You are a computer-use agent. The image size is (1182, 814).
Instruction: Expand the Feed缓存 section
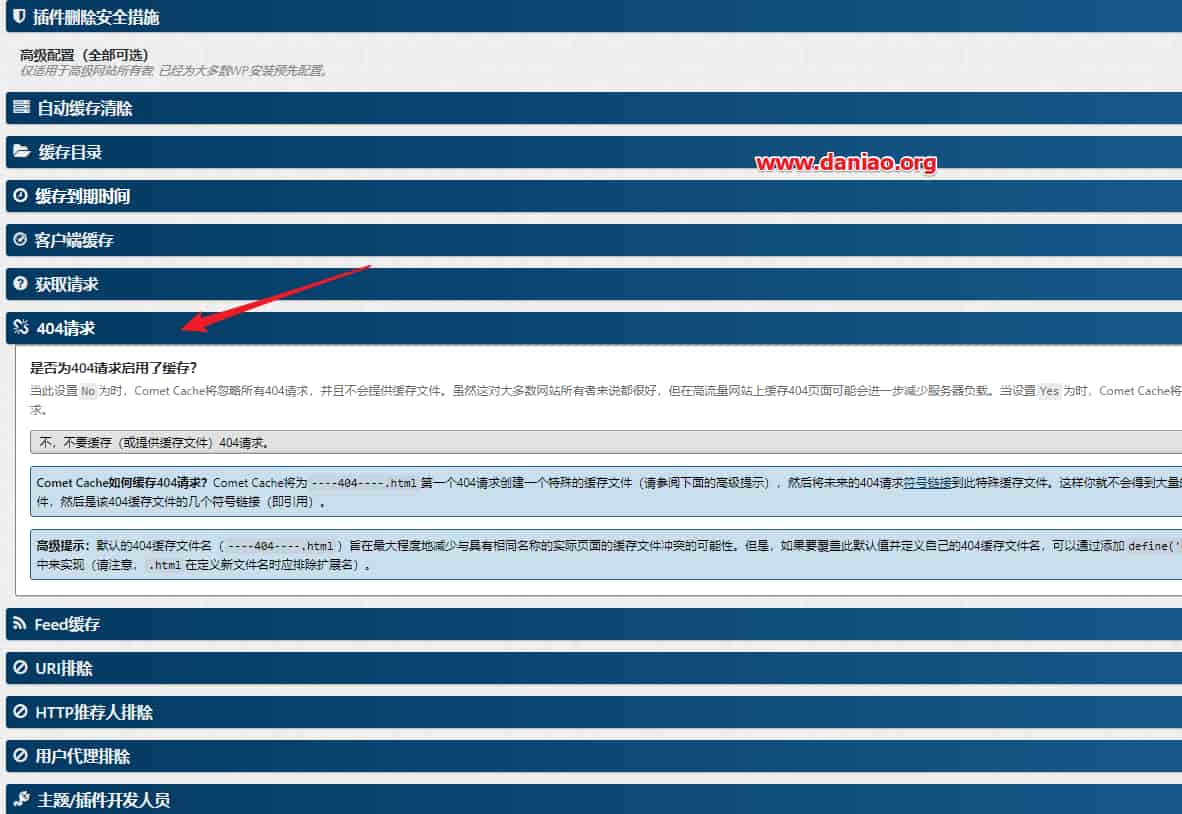click(594, 624)
